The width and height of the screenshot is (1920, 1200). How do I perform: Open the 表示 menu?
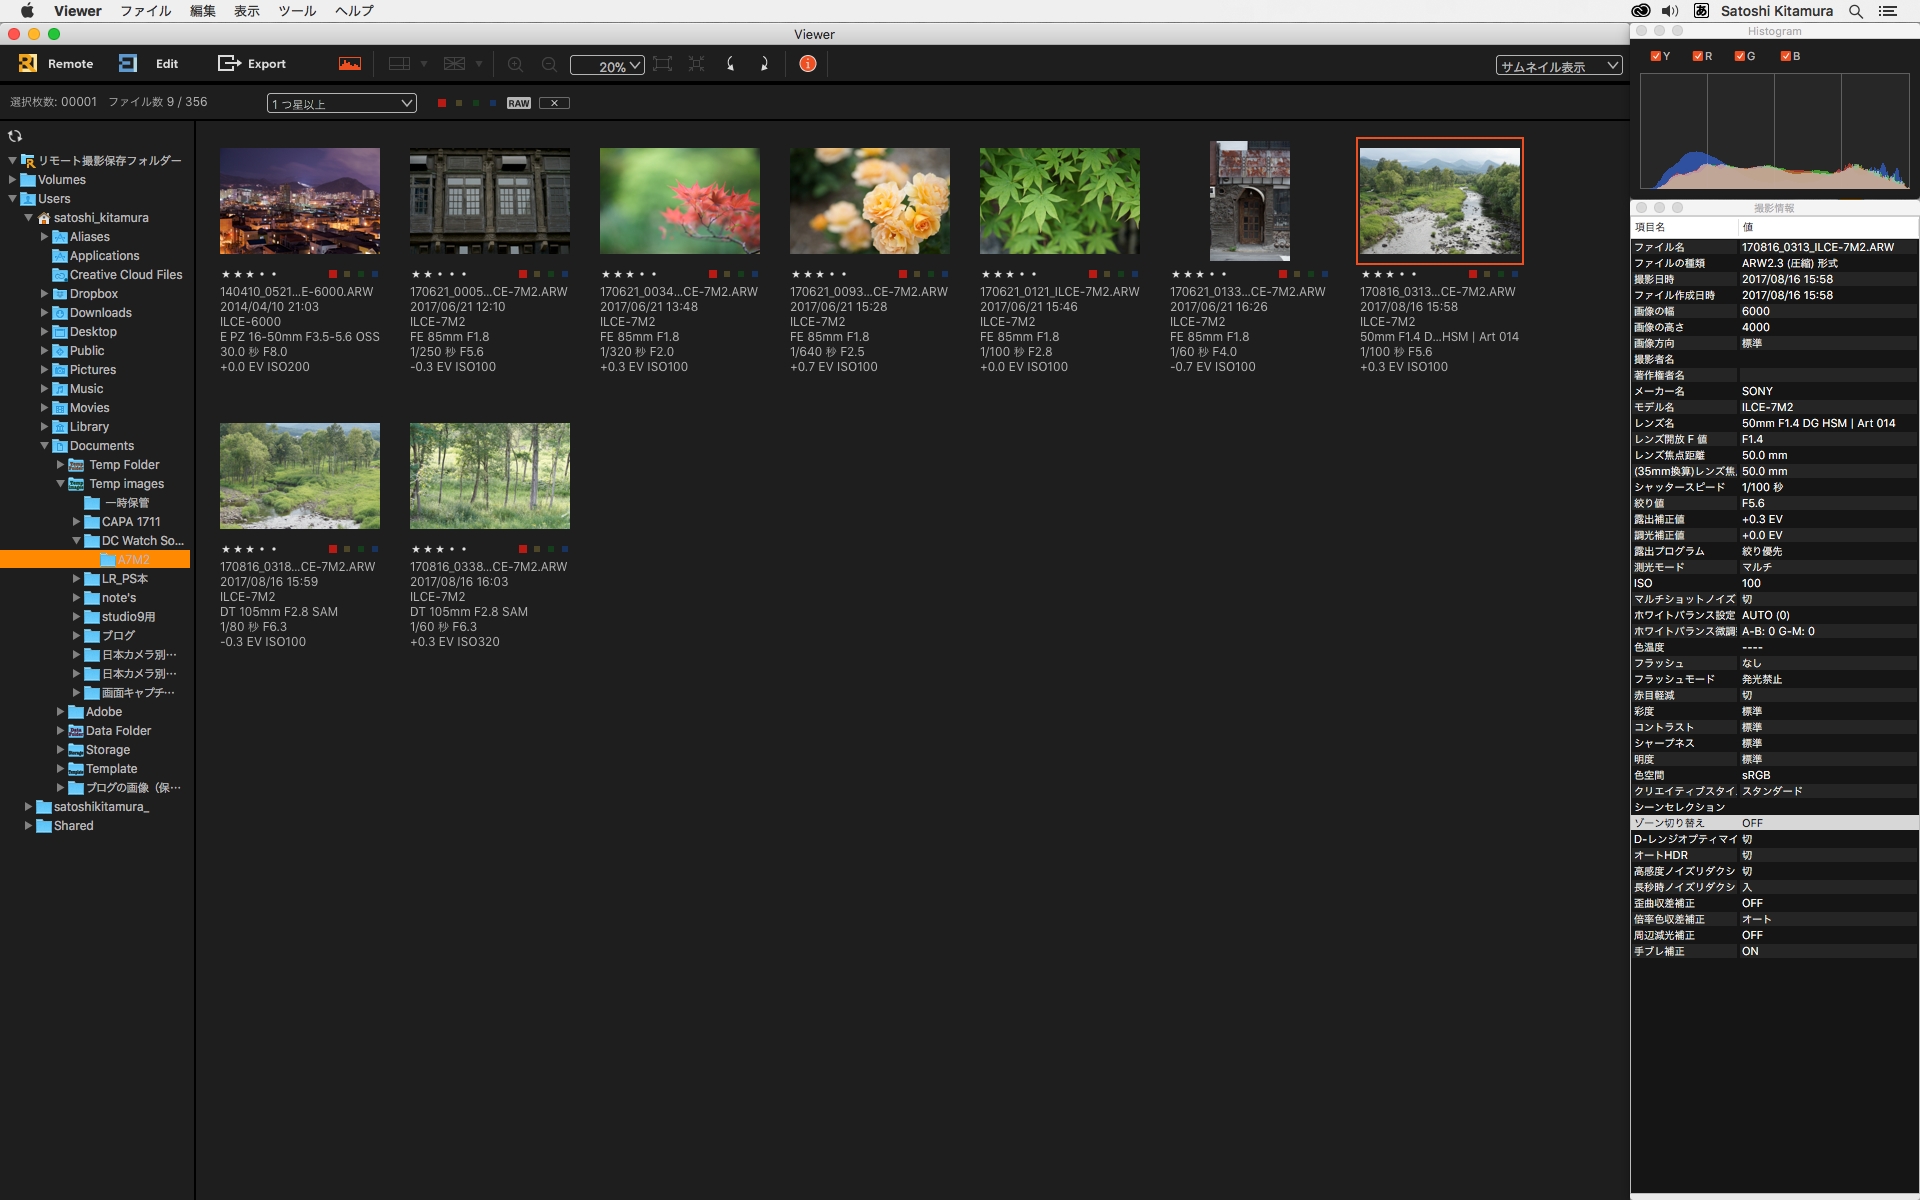(246, 11)
